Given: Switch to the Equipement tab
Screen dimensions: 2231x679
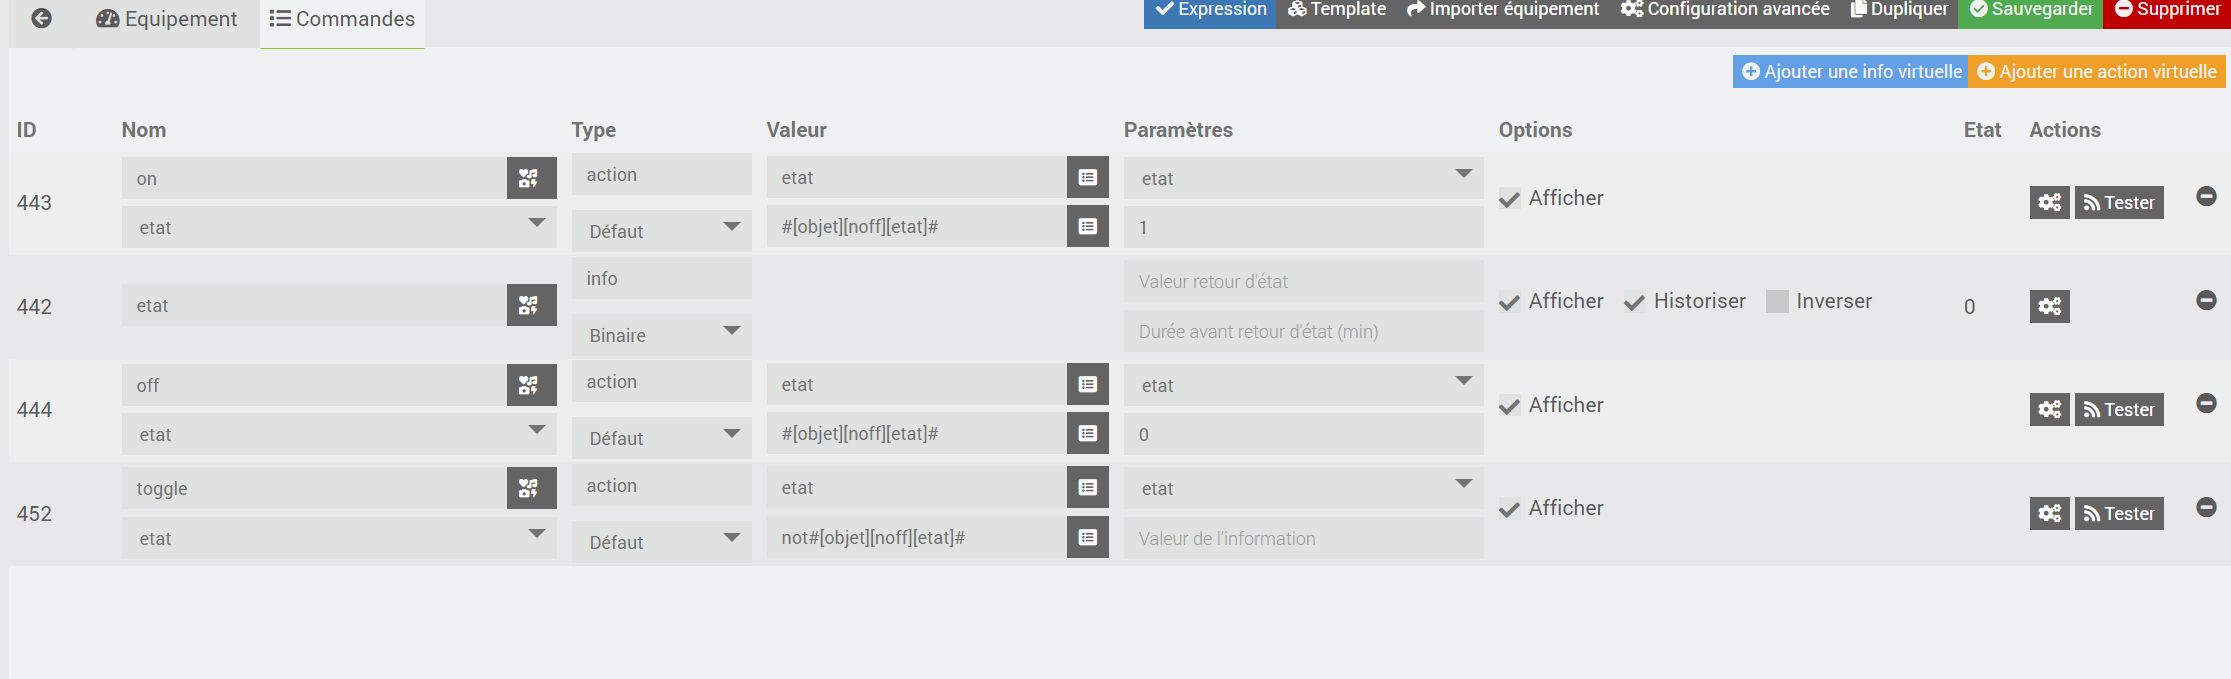Looking at the screenshot, I should (x=167, y=19).
